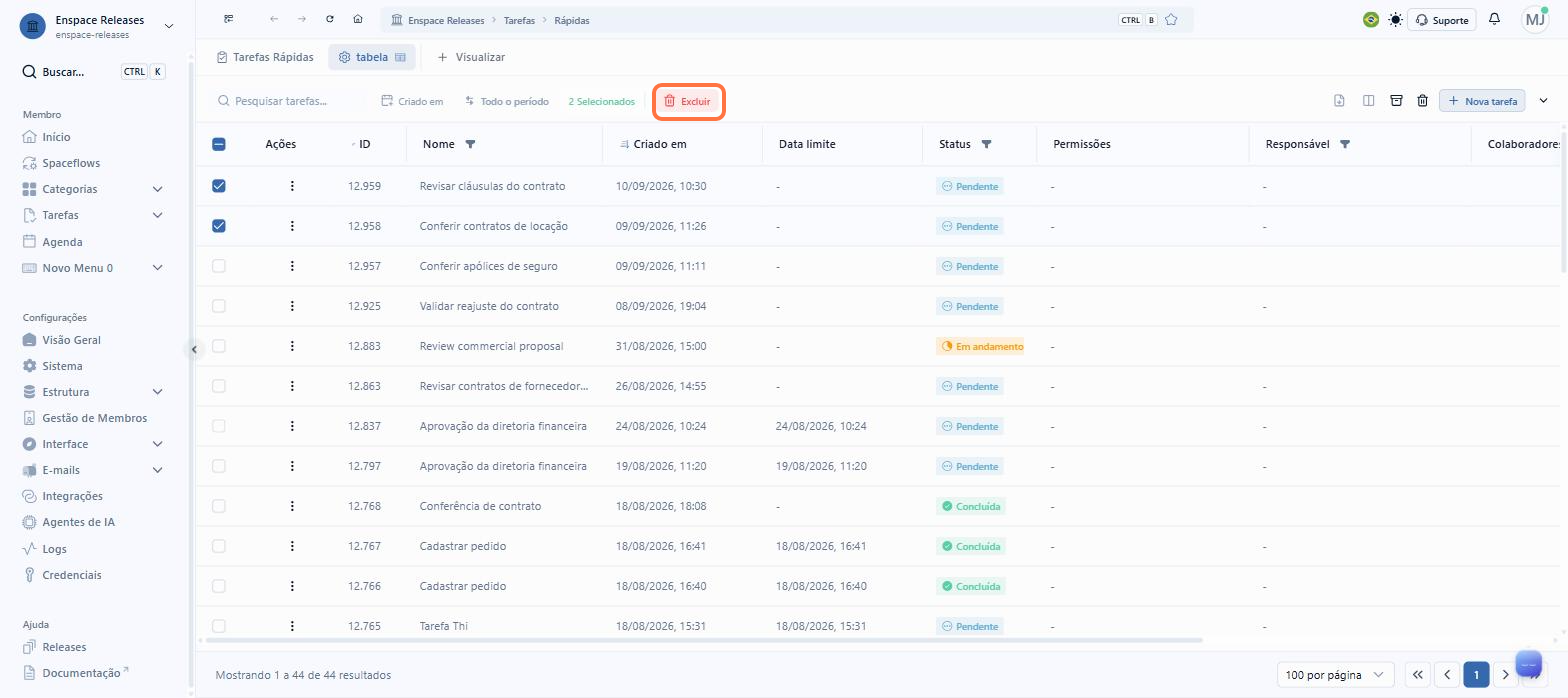Open row actions for Tarefa Thi
Screen dimensions: 1568x698
(x=292, y=626)
